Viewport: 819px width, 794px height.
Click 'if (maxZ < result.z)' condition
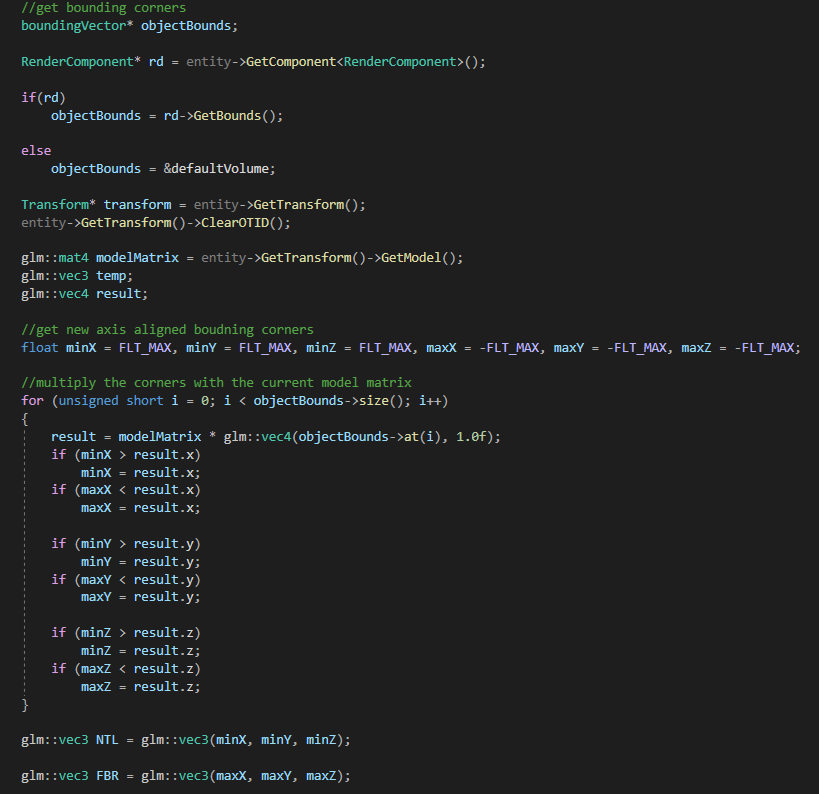(126, 669)
